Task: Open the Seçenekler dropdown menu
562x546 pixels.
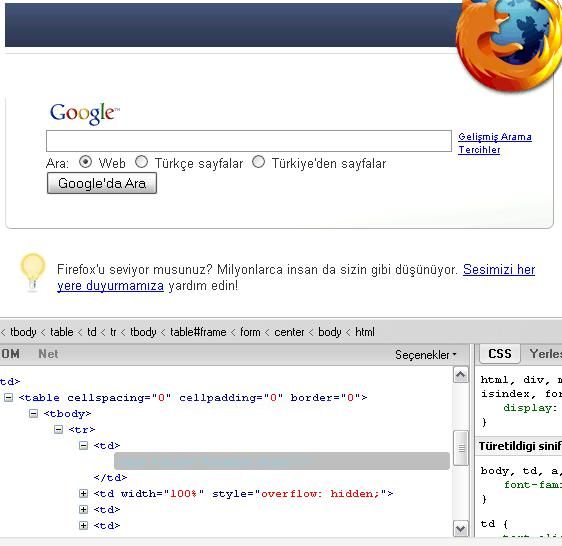Action: click(426, 355)
